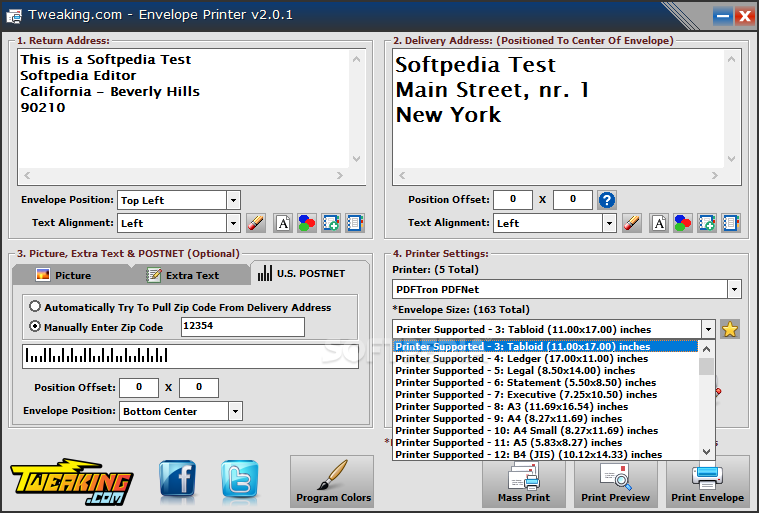Clear delivery address with eraser icon
The height and width of the screenshot is (513, 759).
tap(632, 223)
